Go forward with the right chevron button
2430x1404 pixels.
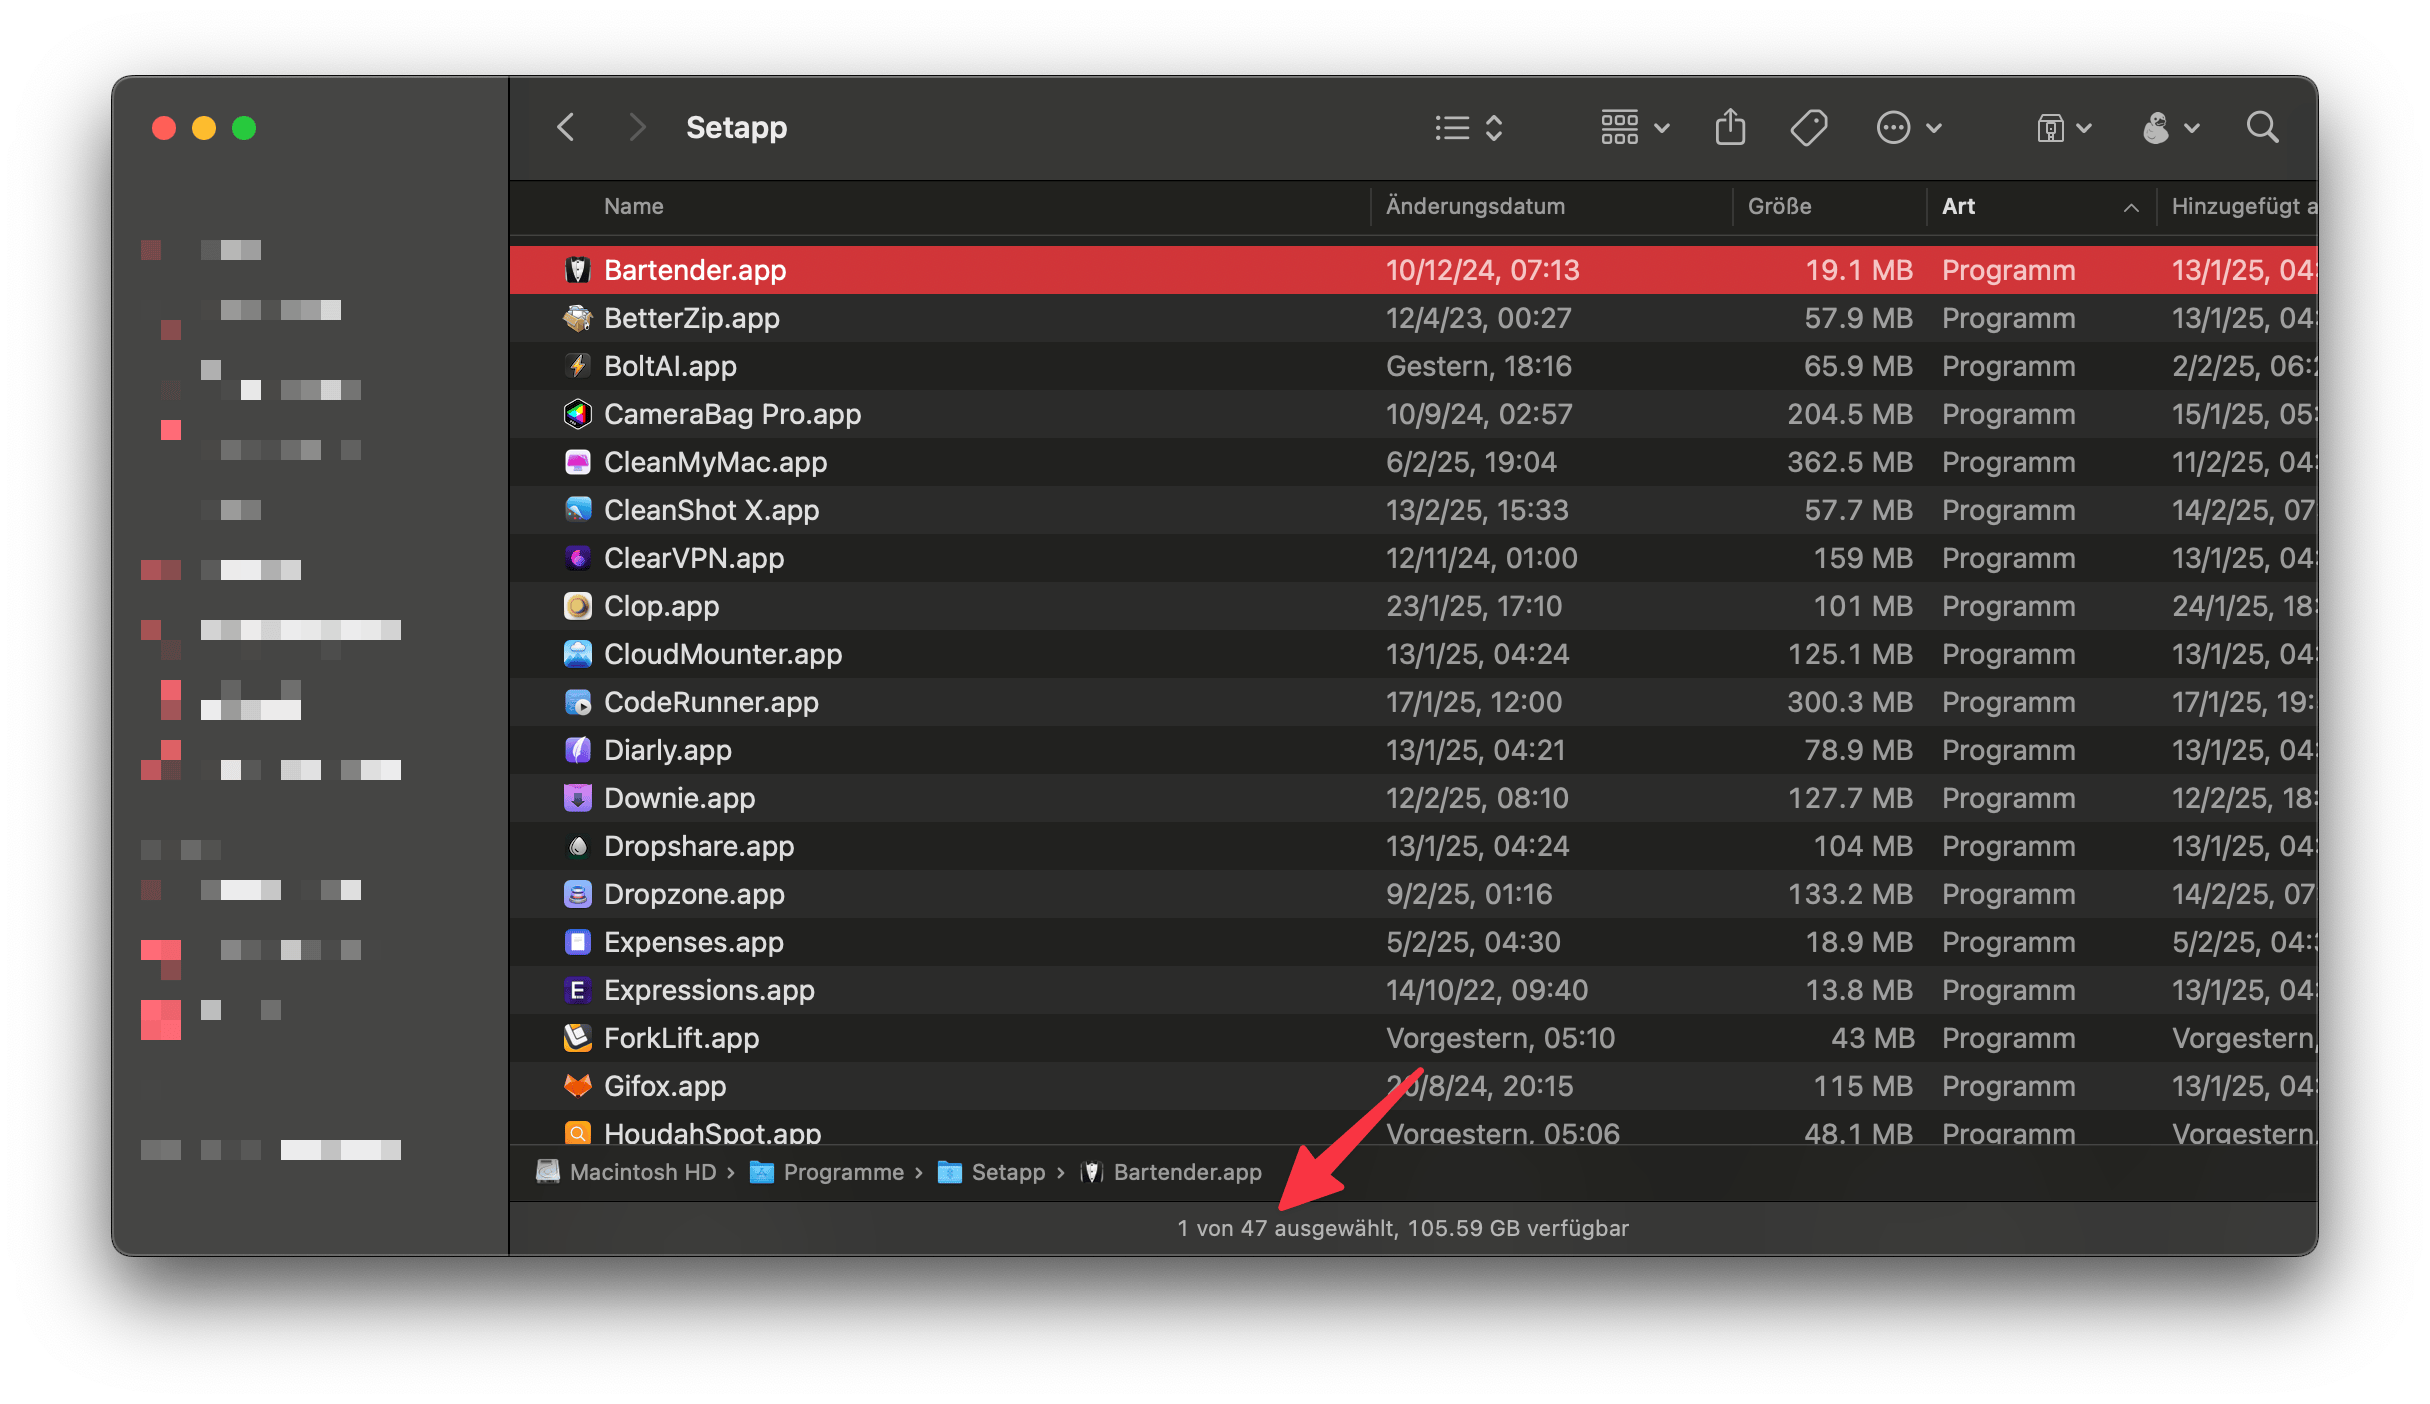pos(637,128)
